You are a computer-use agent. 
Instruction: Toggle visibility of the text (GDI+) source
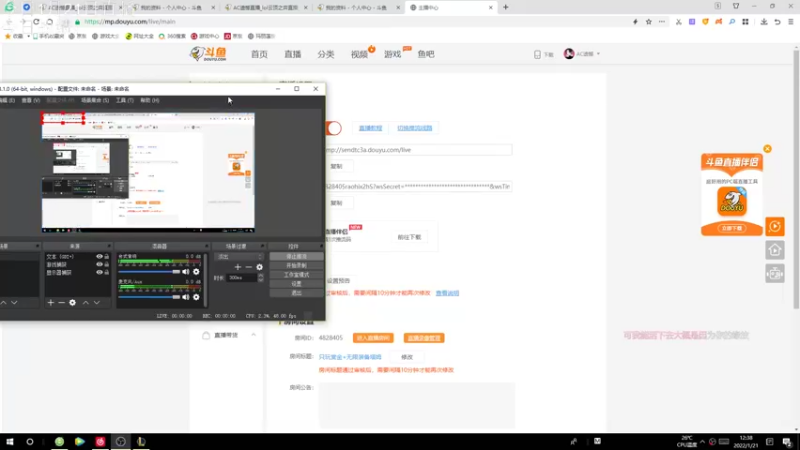[99, 256]
